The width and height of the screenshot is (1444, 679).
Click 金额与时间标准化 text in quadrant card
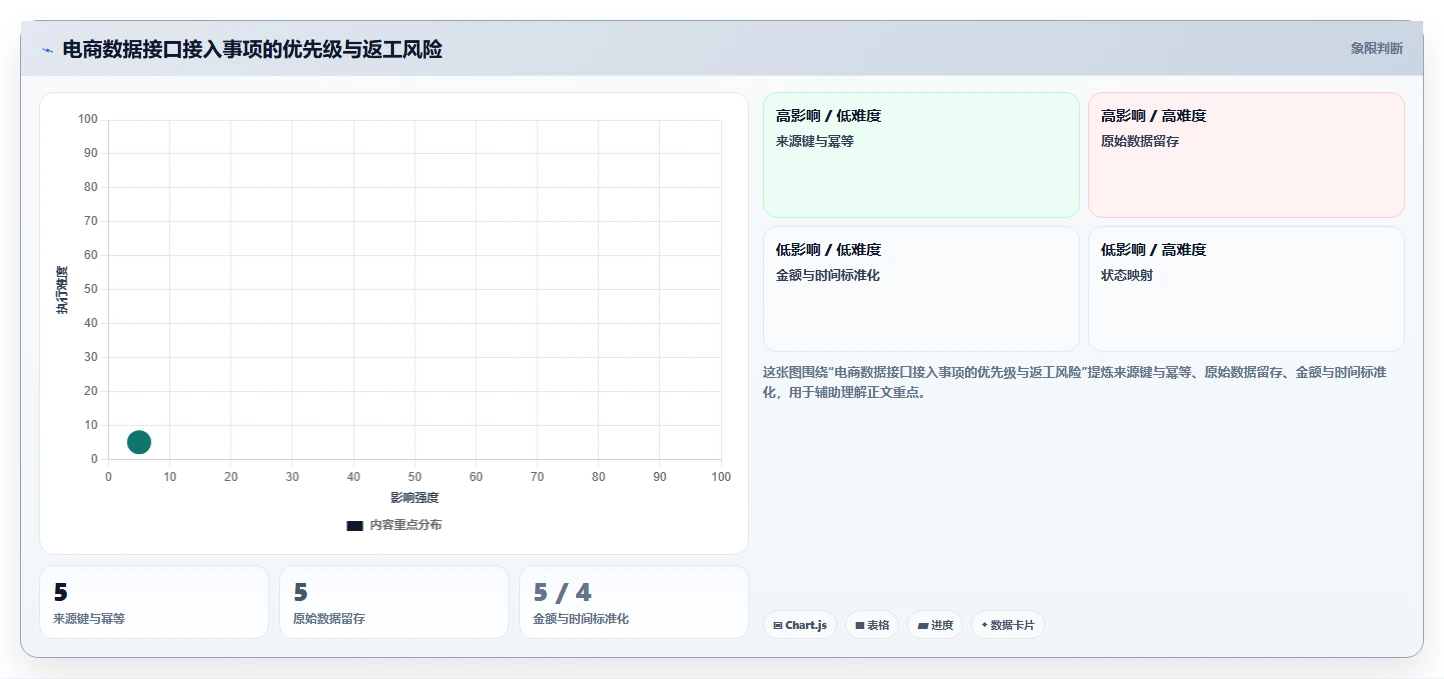point(828,275)
